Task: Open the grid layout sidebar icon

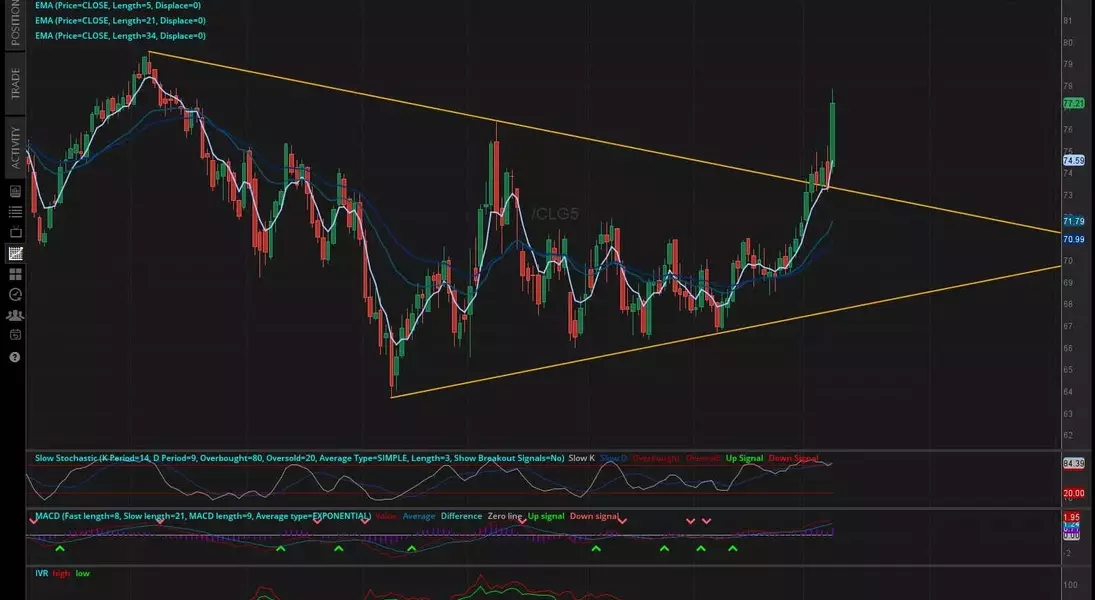Action: coord(15,274)
